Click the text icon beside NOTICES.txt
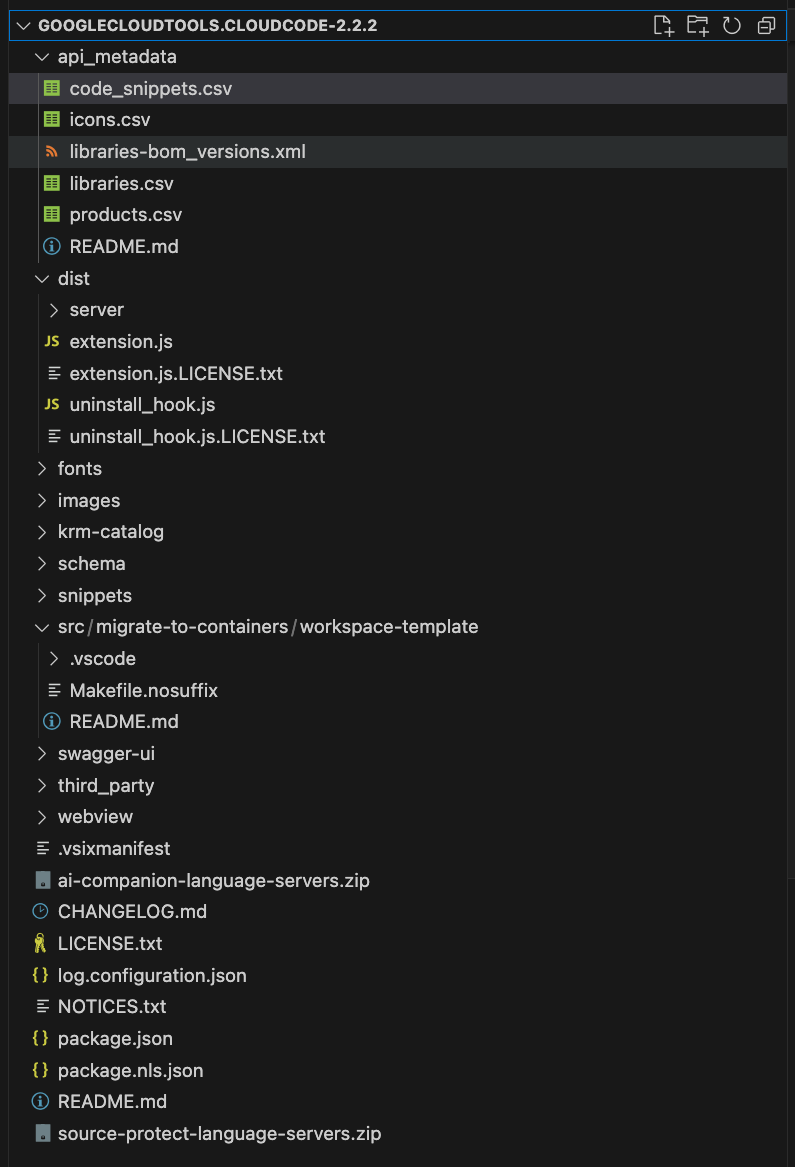Image resolution: width=795 pixels, height=1167 pixels. [x=42, y=1006]
